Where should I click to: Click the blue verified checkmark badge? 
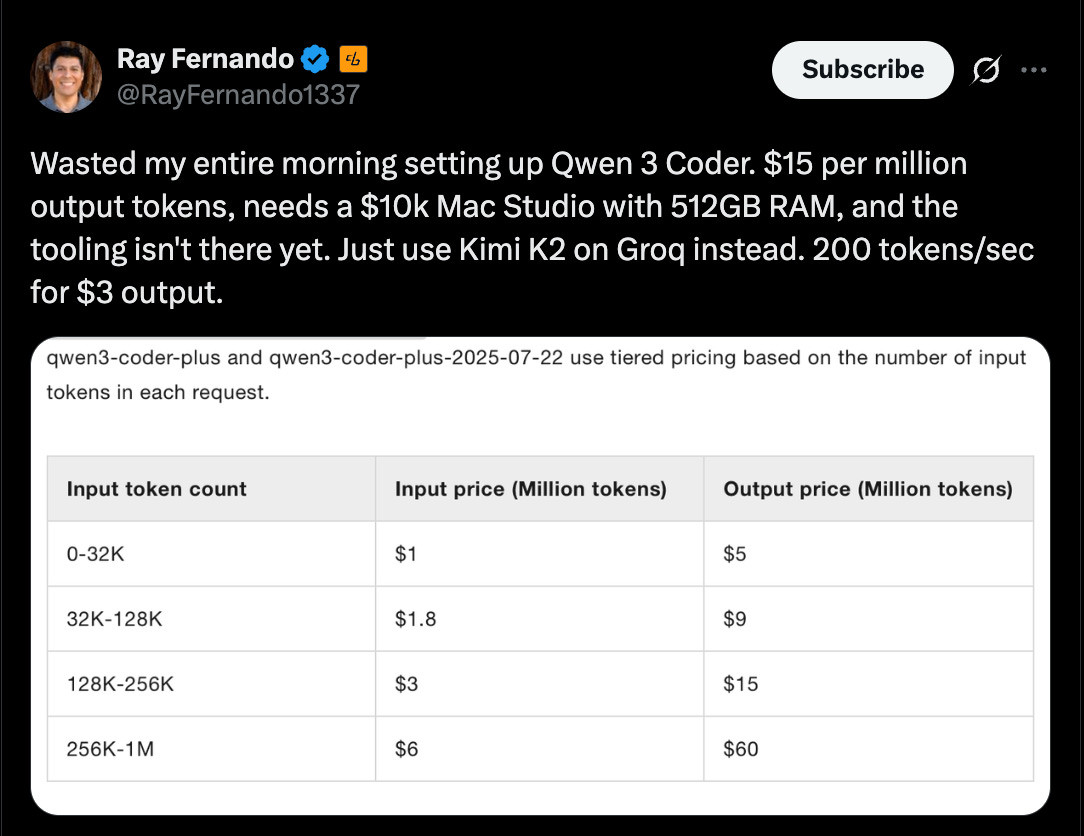(315, 59)
